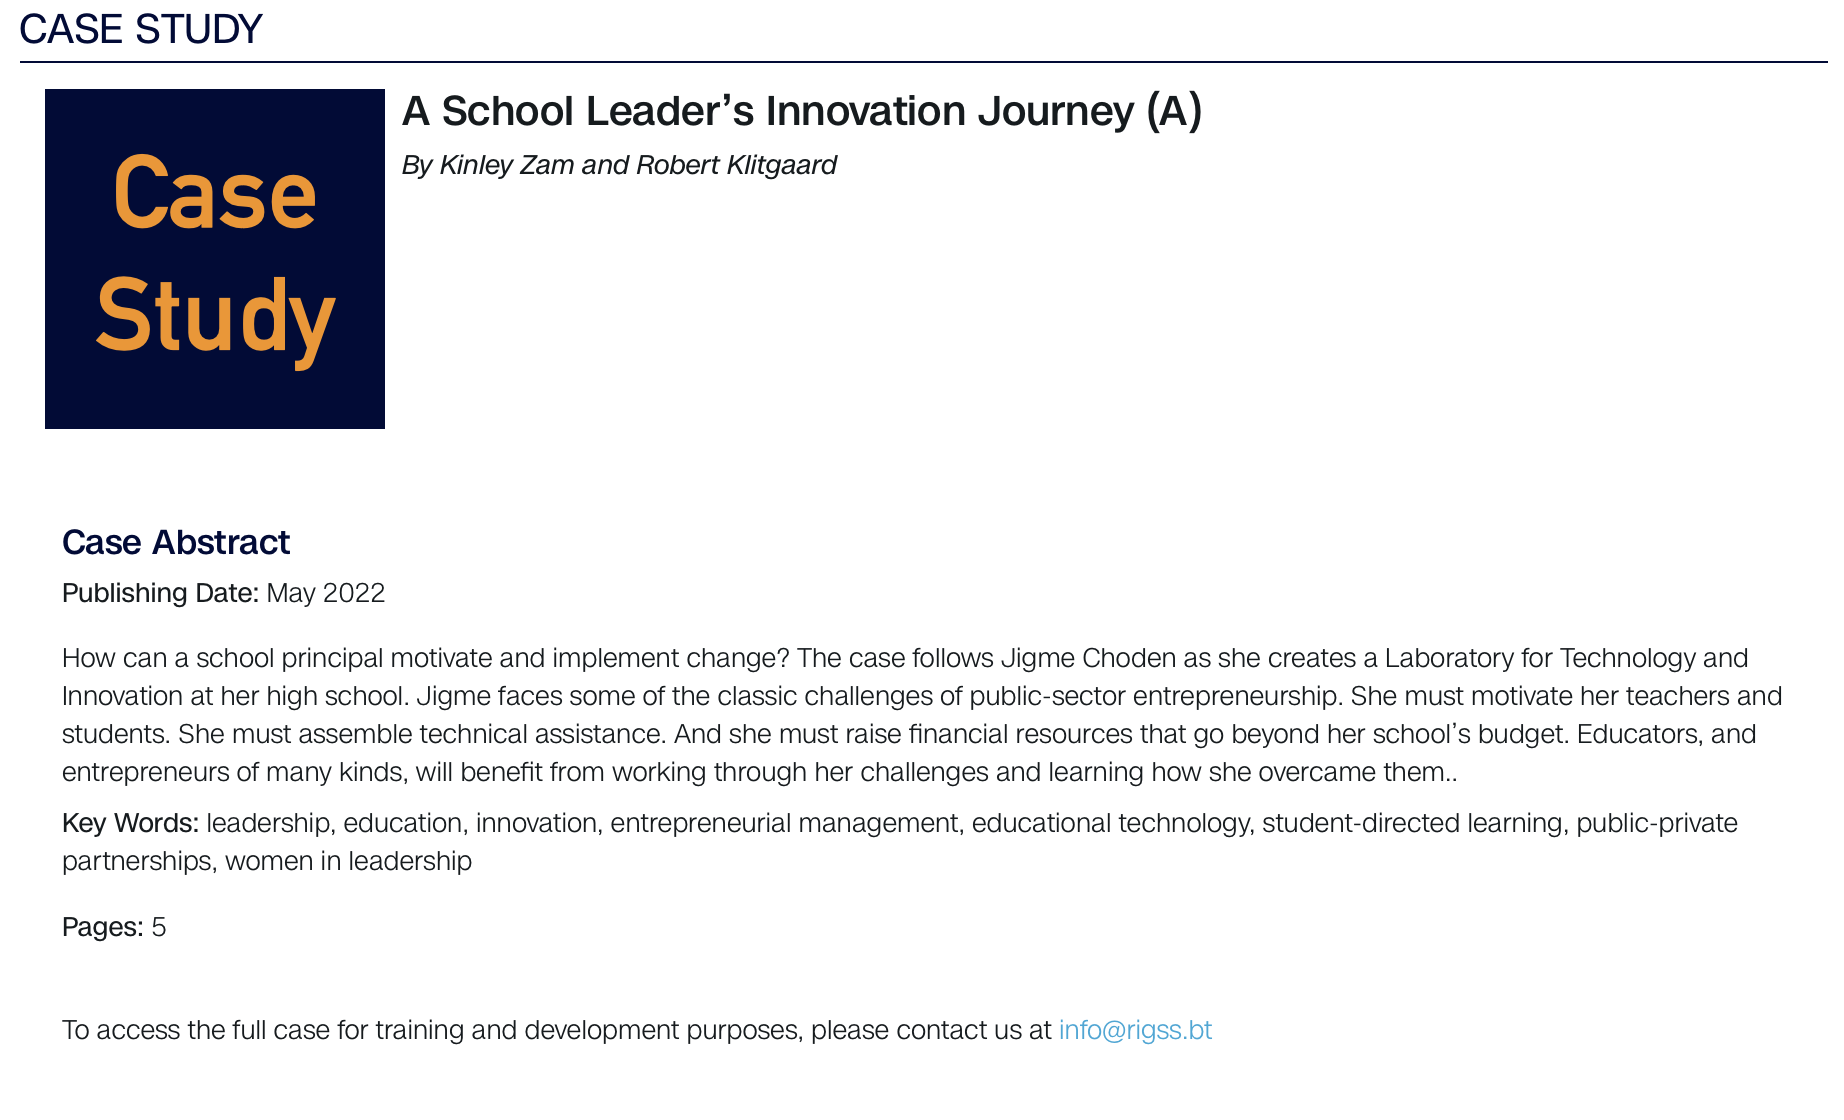This screenshot has width=1844, height=1120.
Task: Click author name Robert Klitgaard
Action: pos(736,165)
